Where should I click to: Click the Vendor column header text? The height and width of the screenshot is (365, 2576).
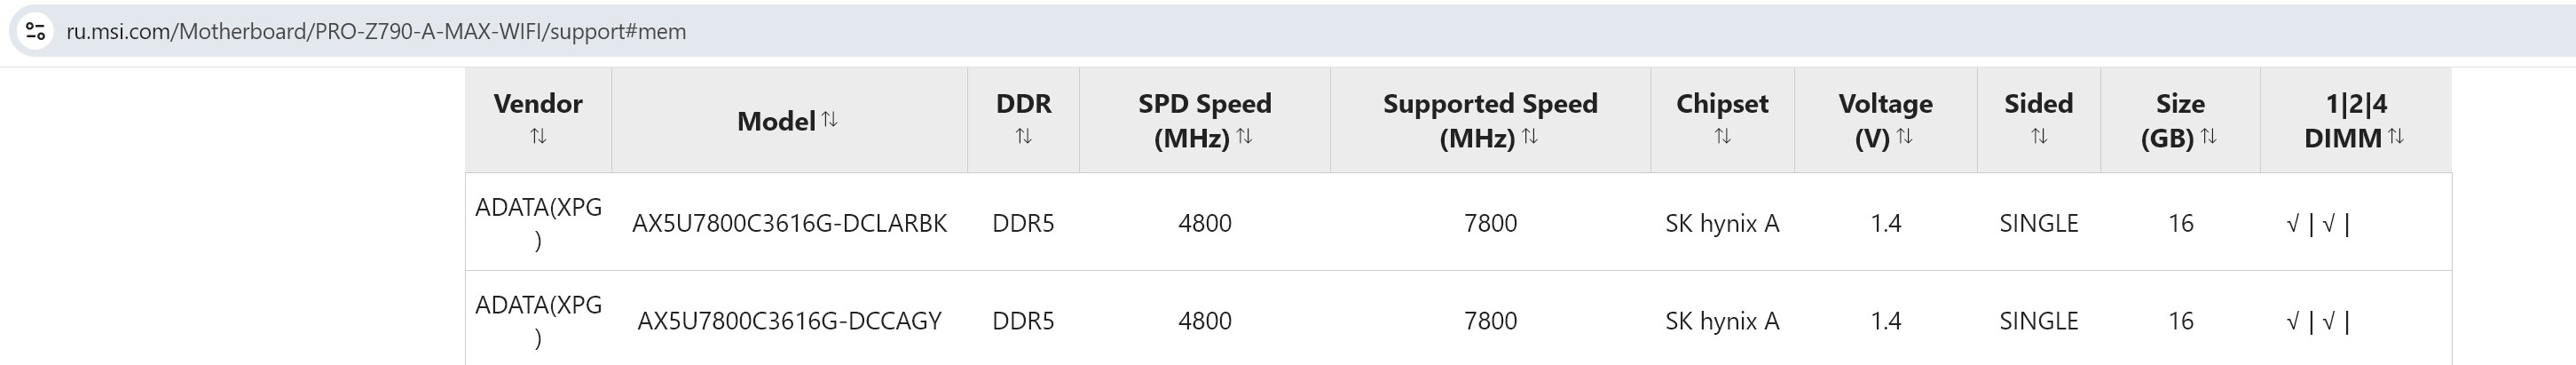pos(538,103)
